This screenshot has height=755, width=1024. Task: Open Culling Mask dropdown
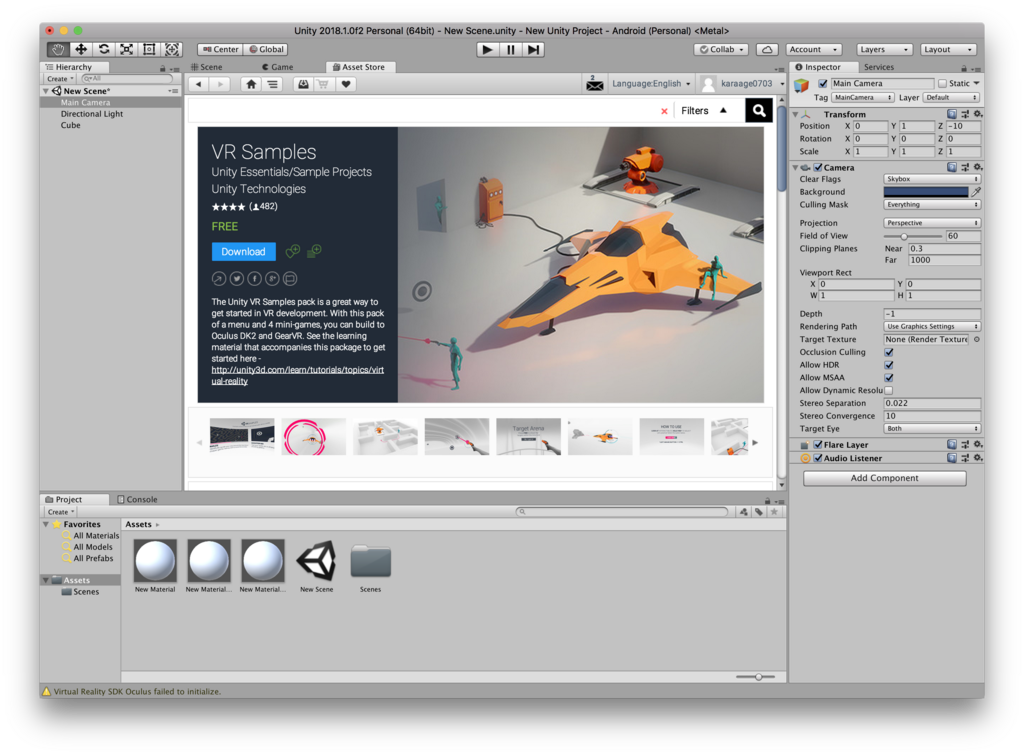[932, 204]
